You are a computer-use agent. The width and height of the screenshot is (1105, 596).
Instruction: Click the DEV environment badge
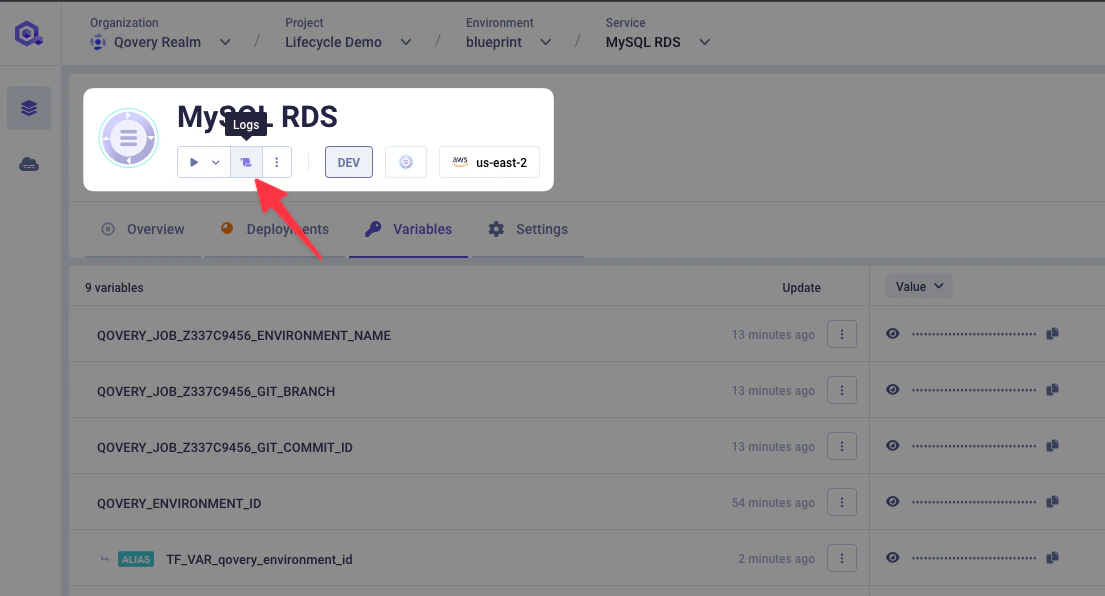pyautogui.click(x=348, y=161)
